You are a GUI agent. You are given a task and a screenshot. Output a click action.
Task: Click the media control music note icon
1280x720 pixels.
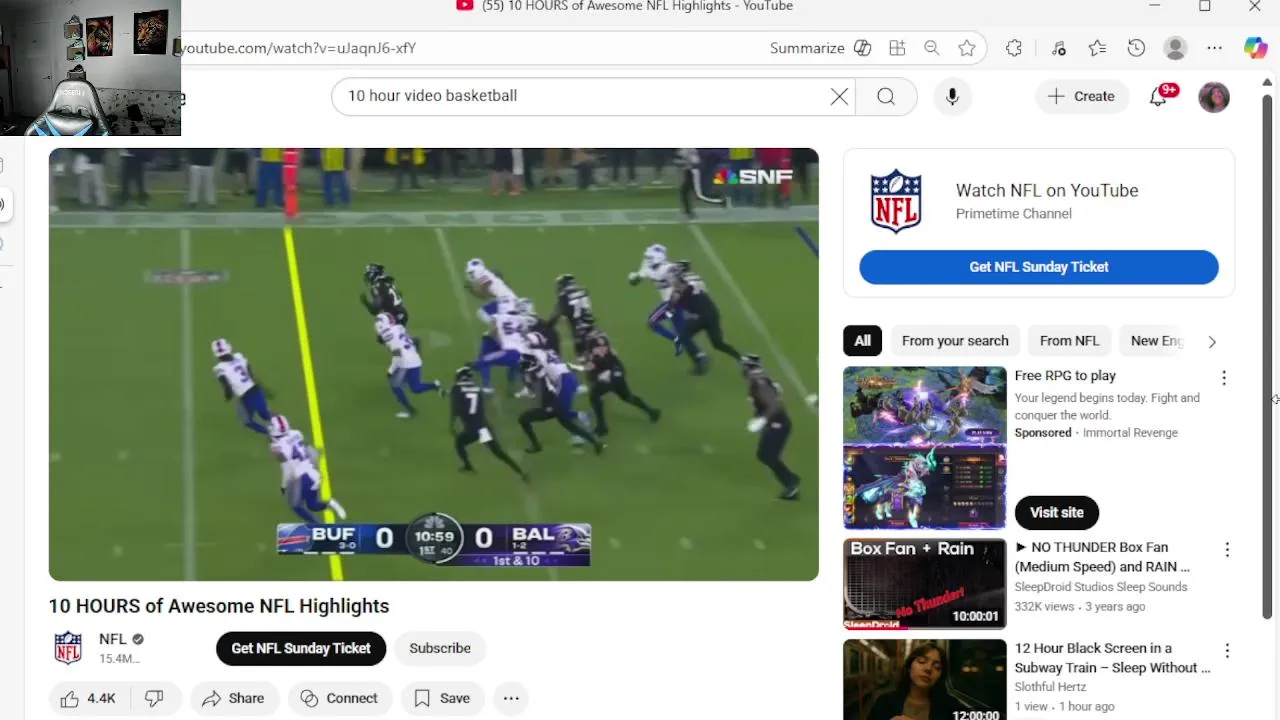1059,48
